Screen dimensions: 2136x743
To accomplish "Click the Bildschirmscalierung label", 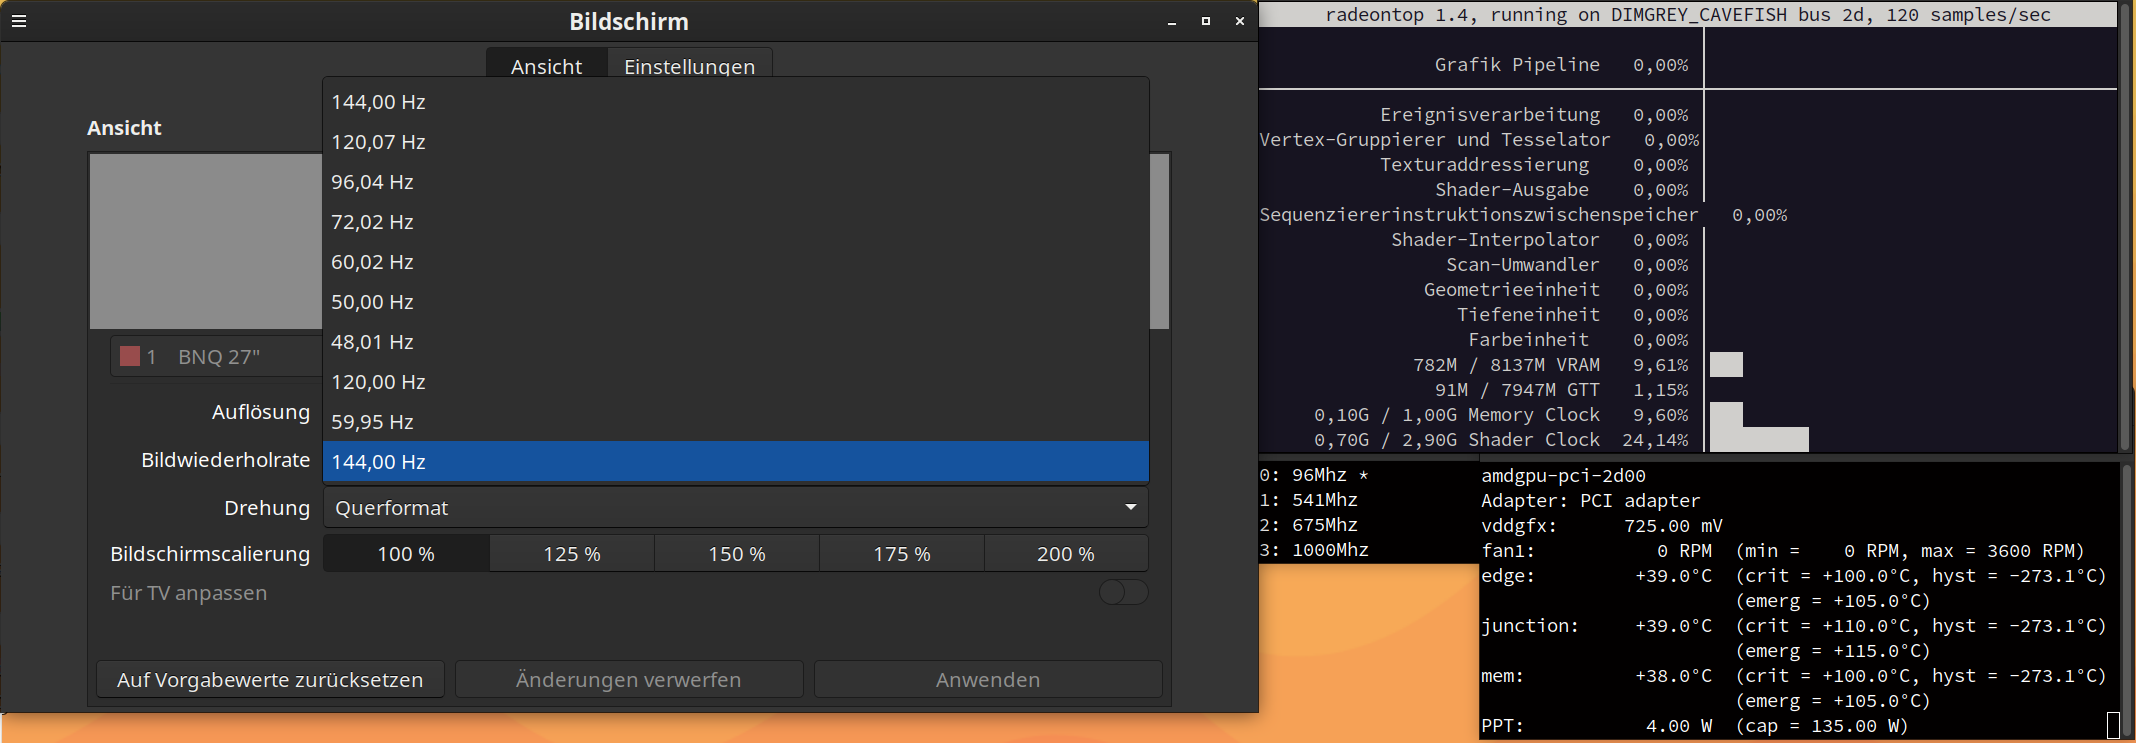I will tap(210, 554).
